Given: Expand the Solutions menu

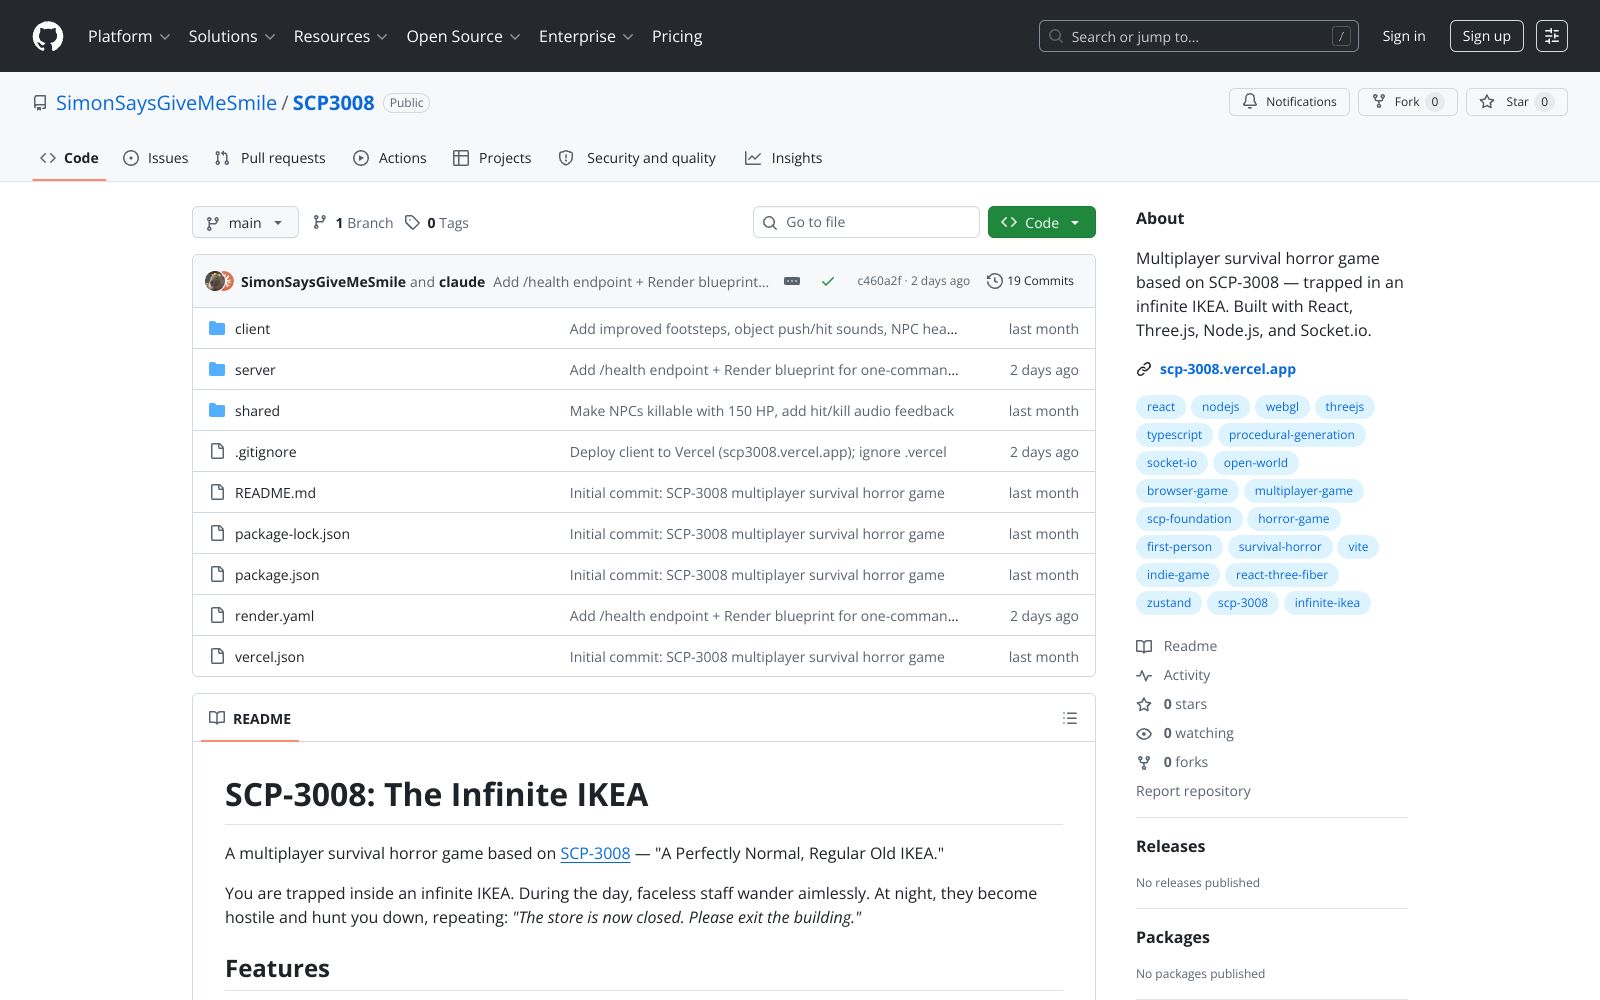Looking at the screenshot, I should (232, 36).
